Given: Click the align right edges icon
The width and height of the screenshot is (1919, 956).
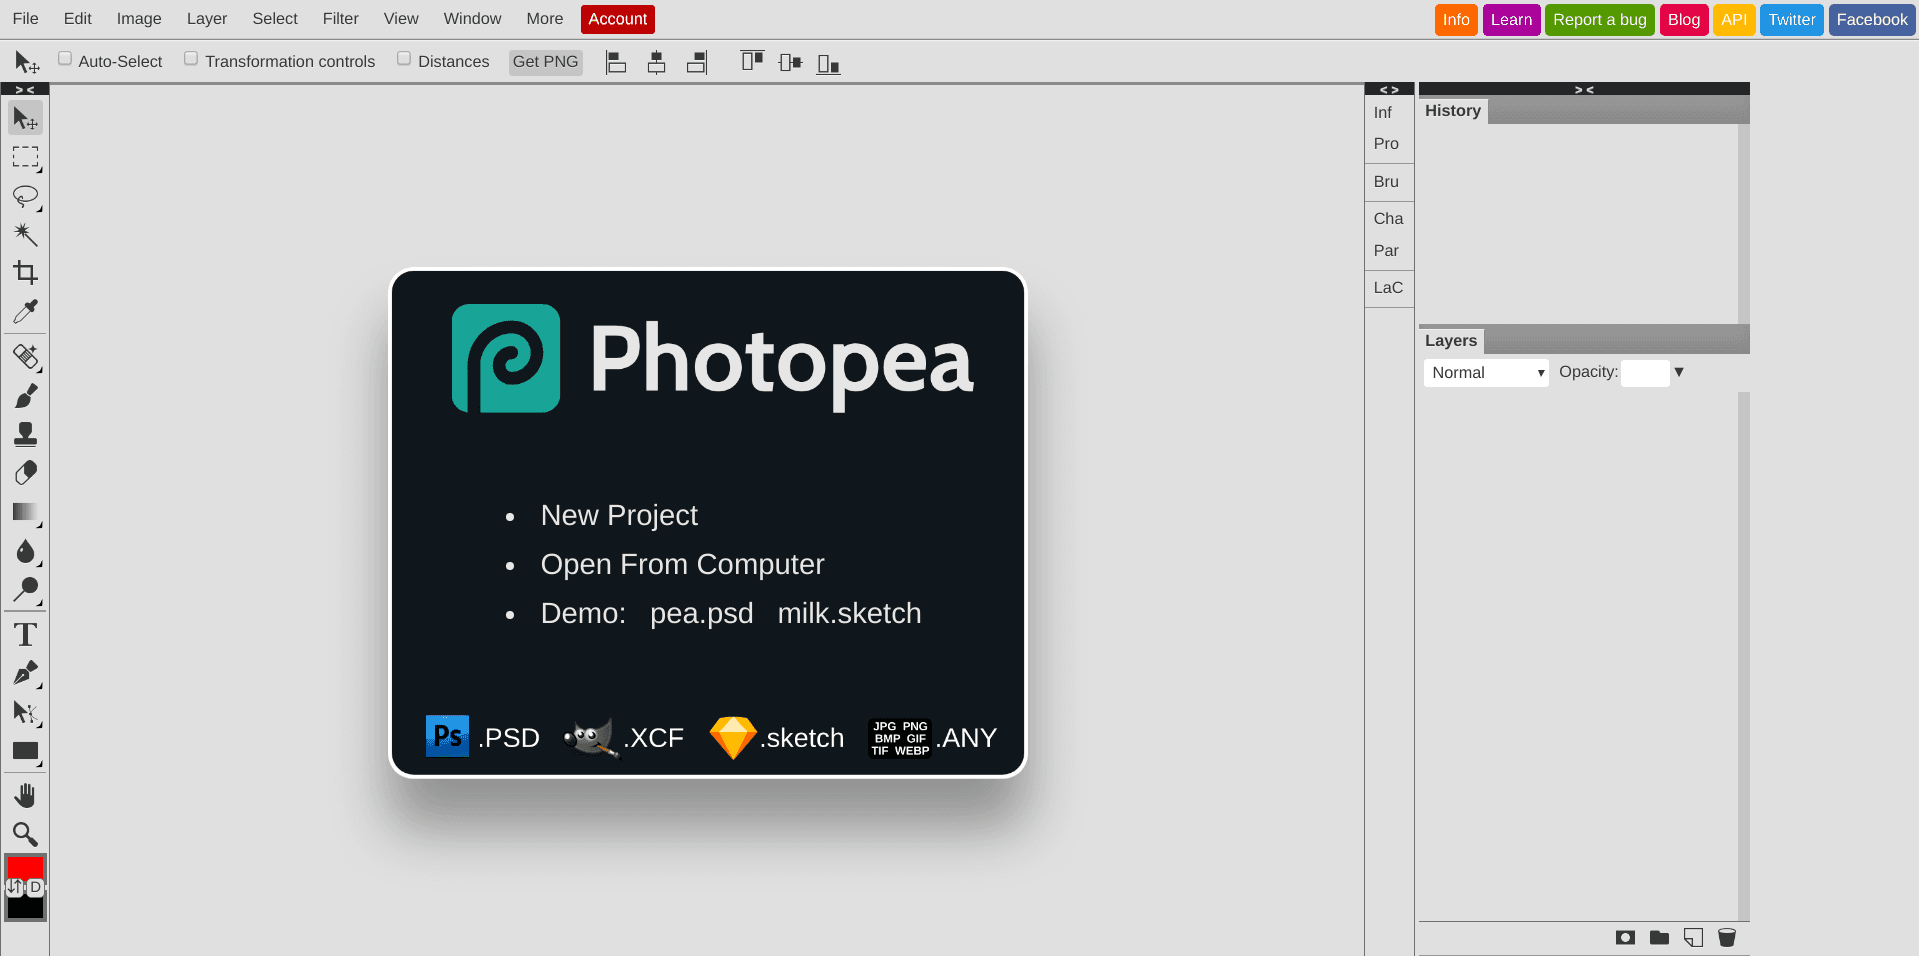Looking at the screenshot, I should click(697, 63).
